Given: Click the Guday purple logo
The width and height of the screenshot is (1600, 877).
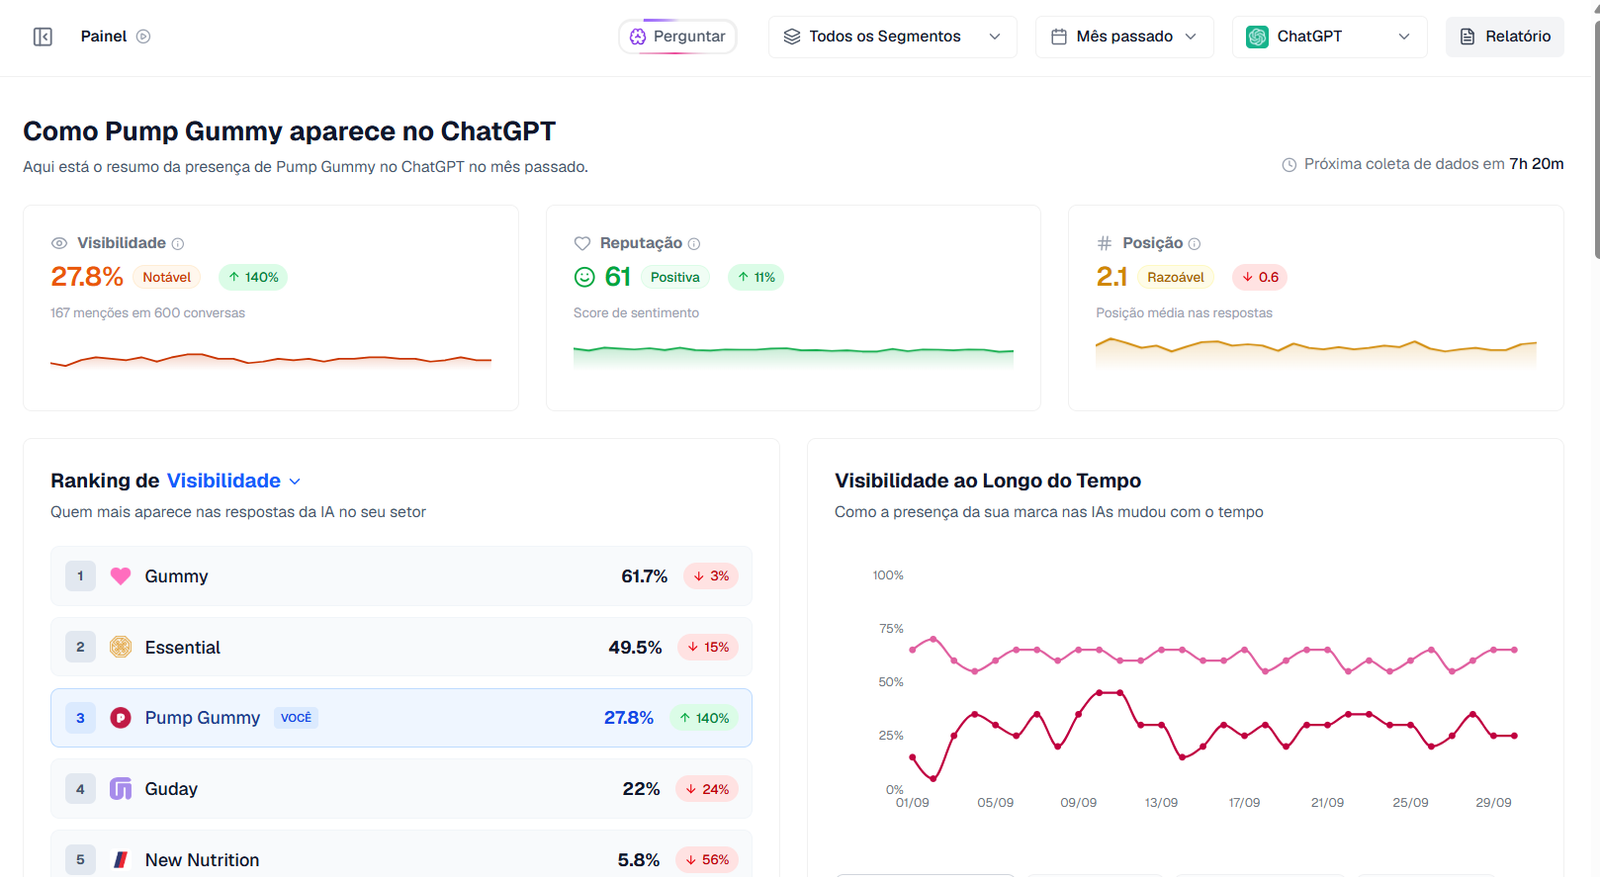Looking at the screenshot, I should point(121,789).
